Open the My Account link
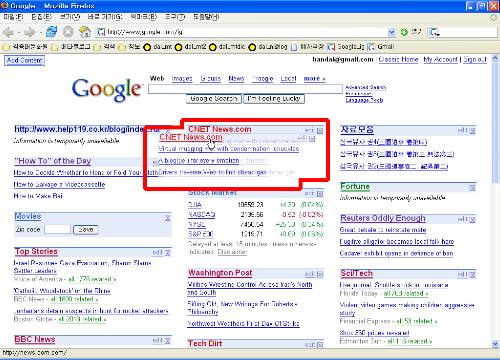This screenshot has width=500, height=360. click(x=440, y=60)
